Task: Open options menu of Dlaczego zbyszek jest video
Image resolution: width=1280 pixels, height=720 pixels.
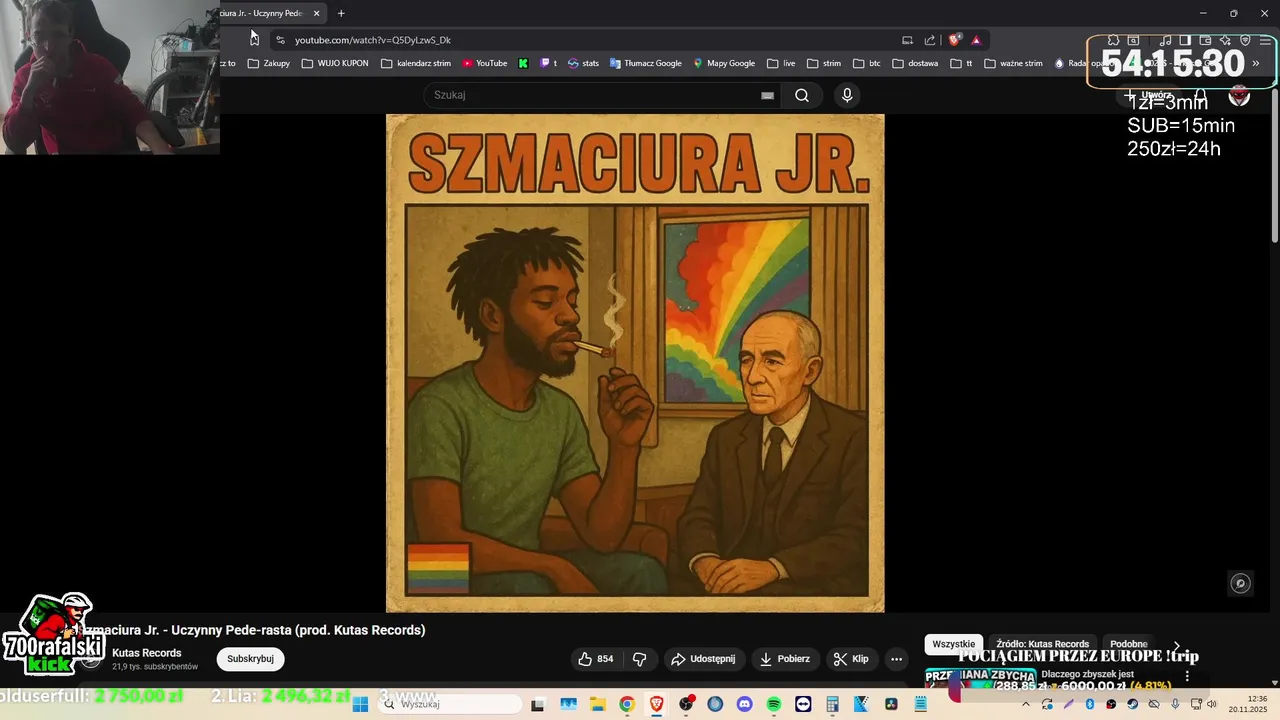Action: click(x=1187, y=676)
